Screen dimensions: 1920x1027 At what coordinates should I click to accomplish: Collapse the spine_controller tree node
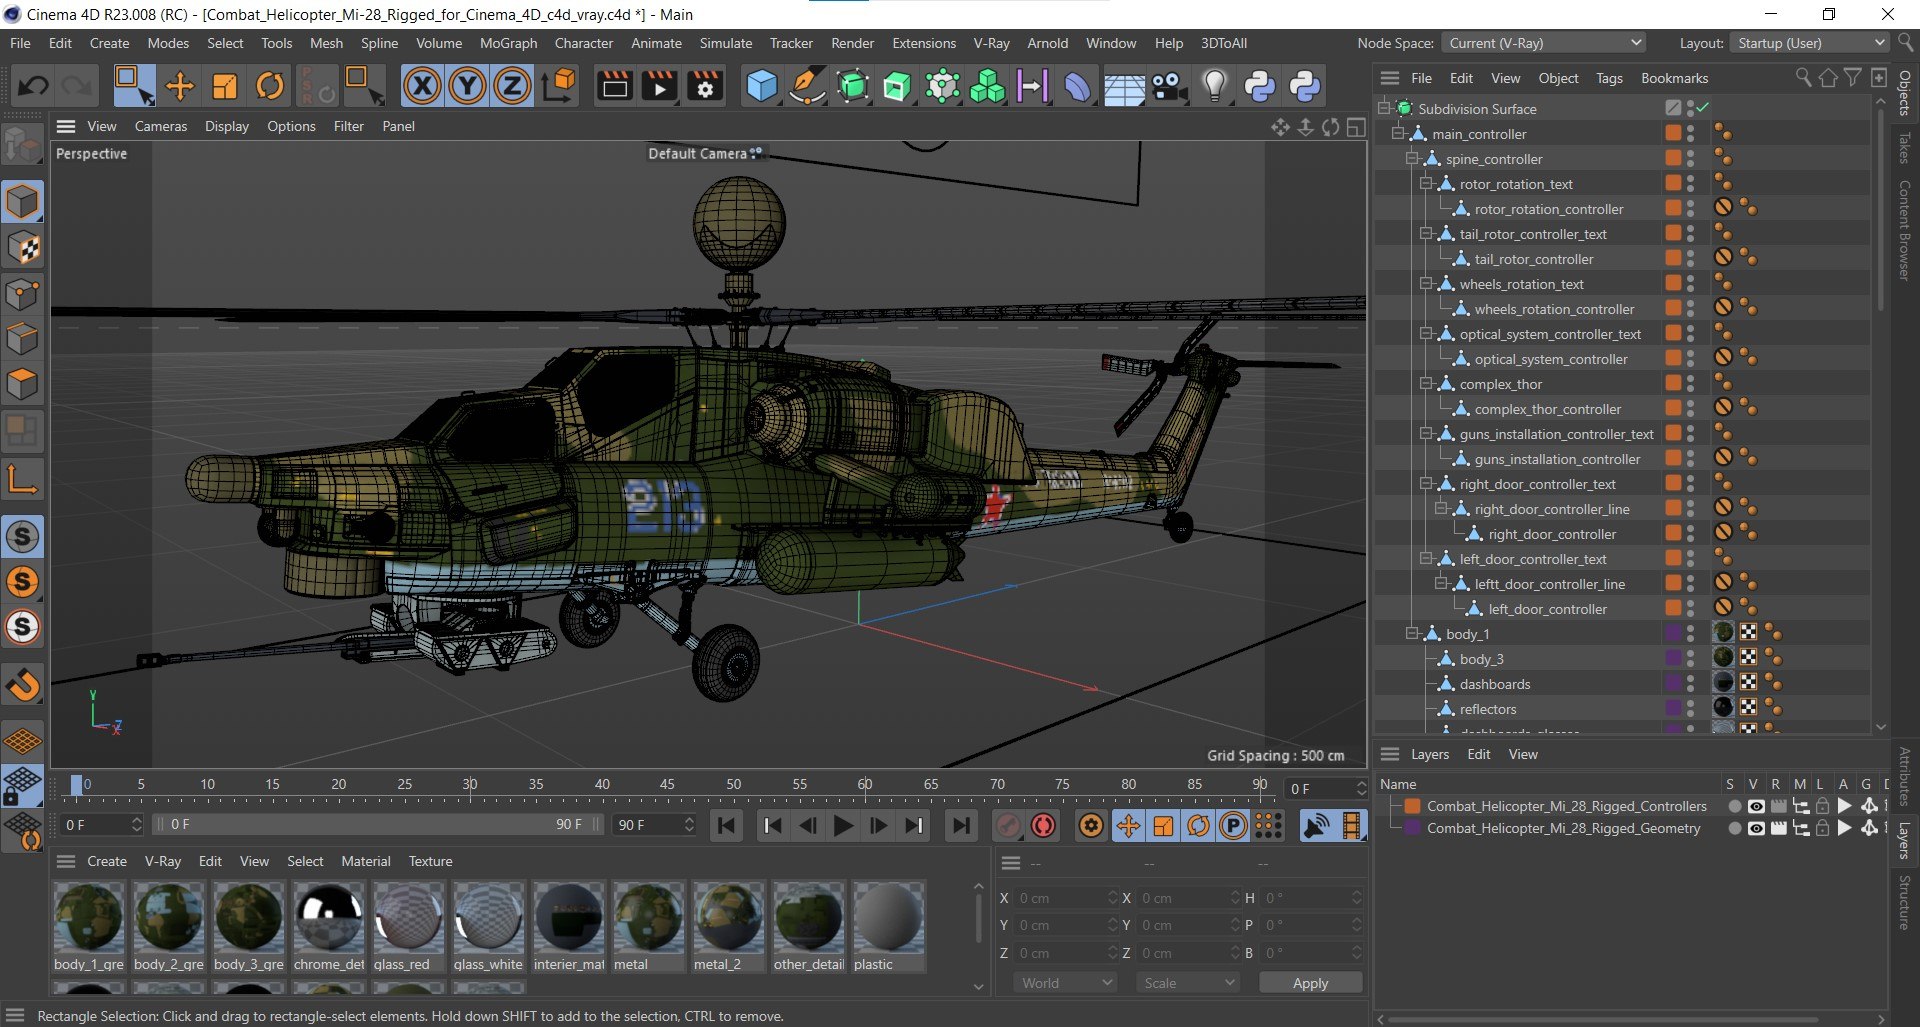pos(1413,158)
